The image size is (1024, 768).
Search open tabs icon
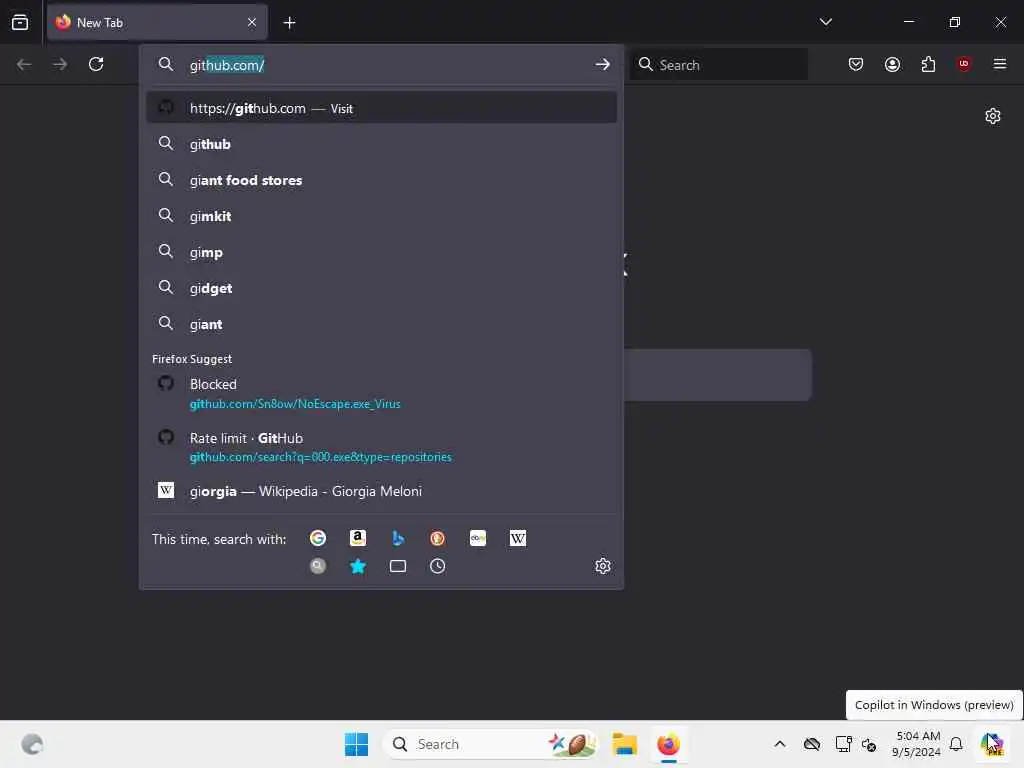398,566
